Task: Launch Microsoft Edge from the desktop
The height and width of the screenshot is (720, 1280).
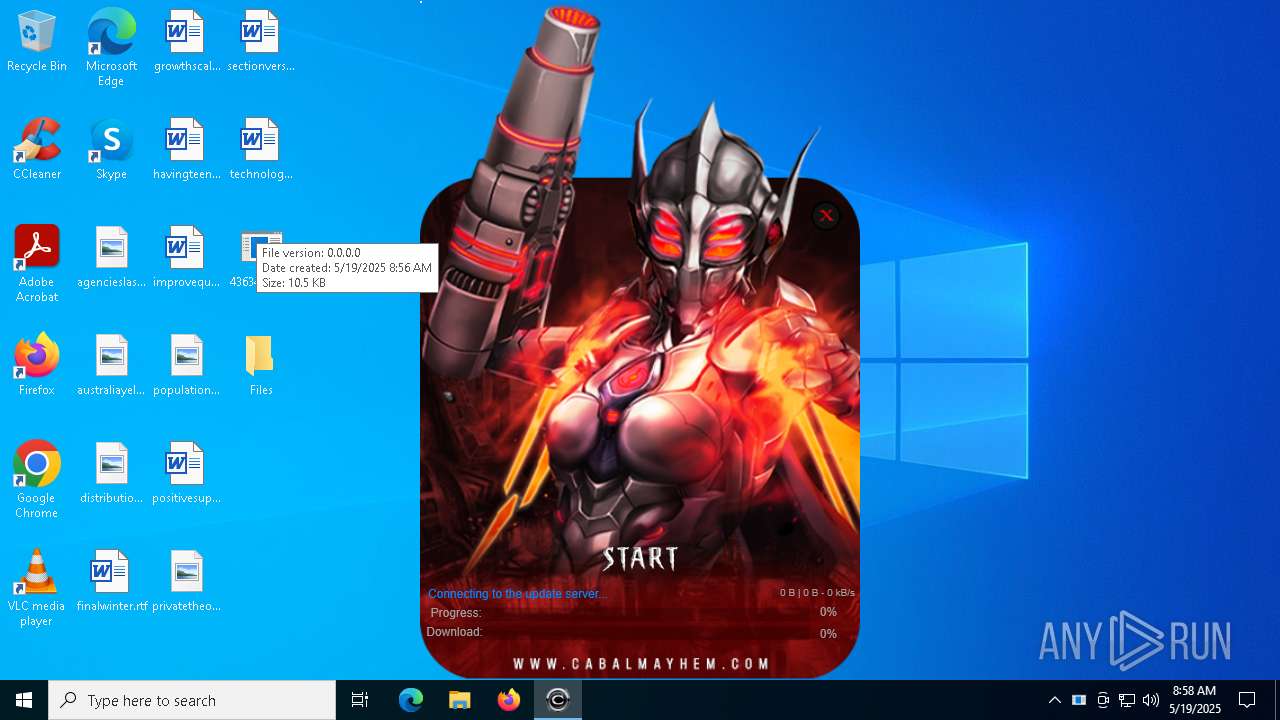Action: coord(111,47)
